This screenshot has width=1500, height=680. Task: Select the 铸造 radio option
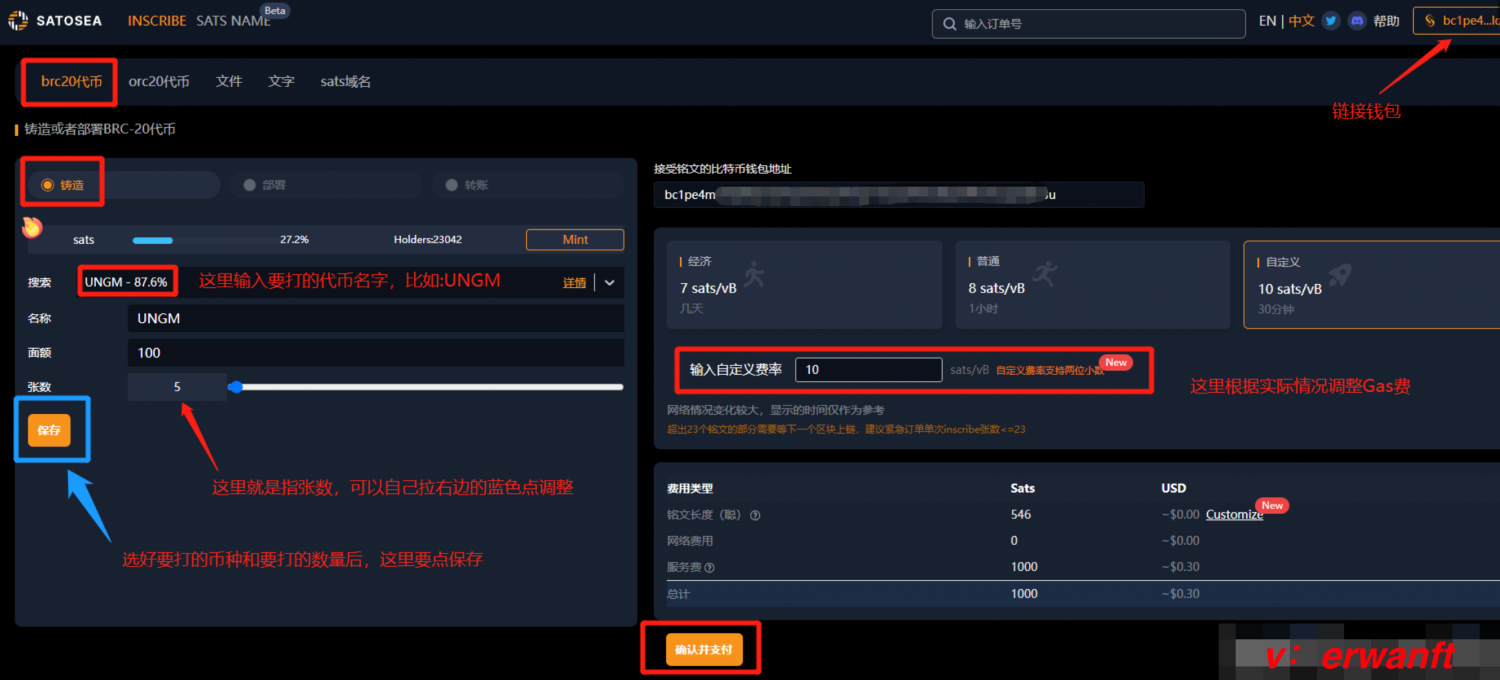[x=47, y=185]
